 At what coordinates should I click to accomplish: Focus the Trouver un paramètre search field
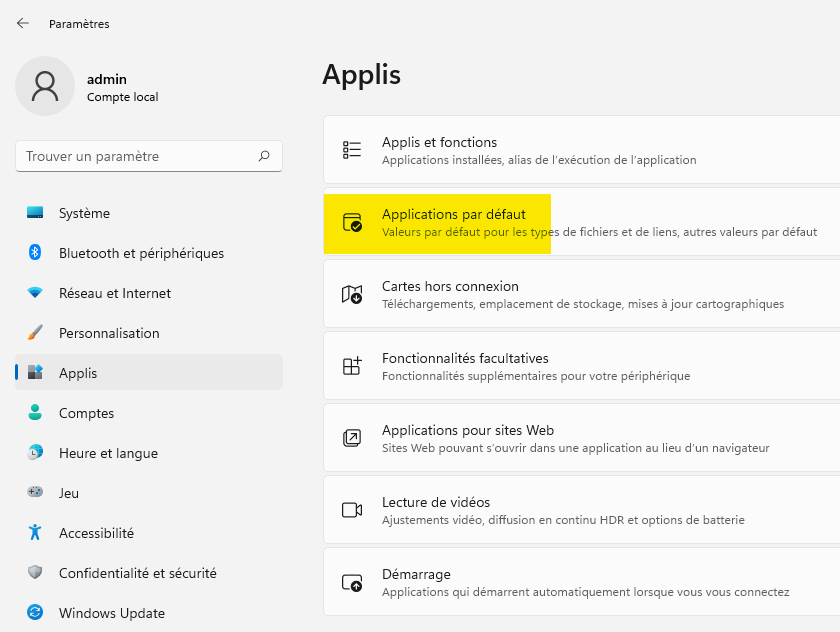pos(135,156)
